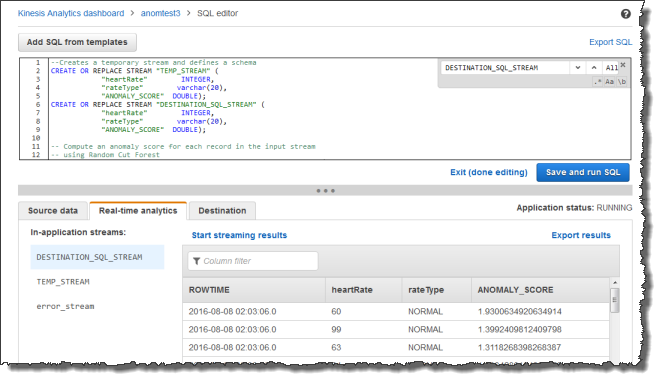Click Exit (done editing) link
This screenshot has width=662, height=382.
click(x=489, y=172)
